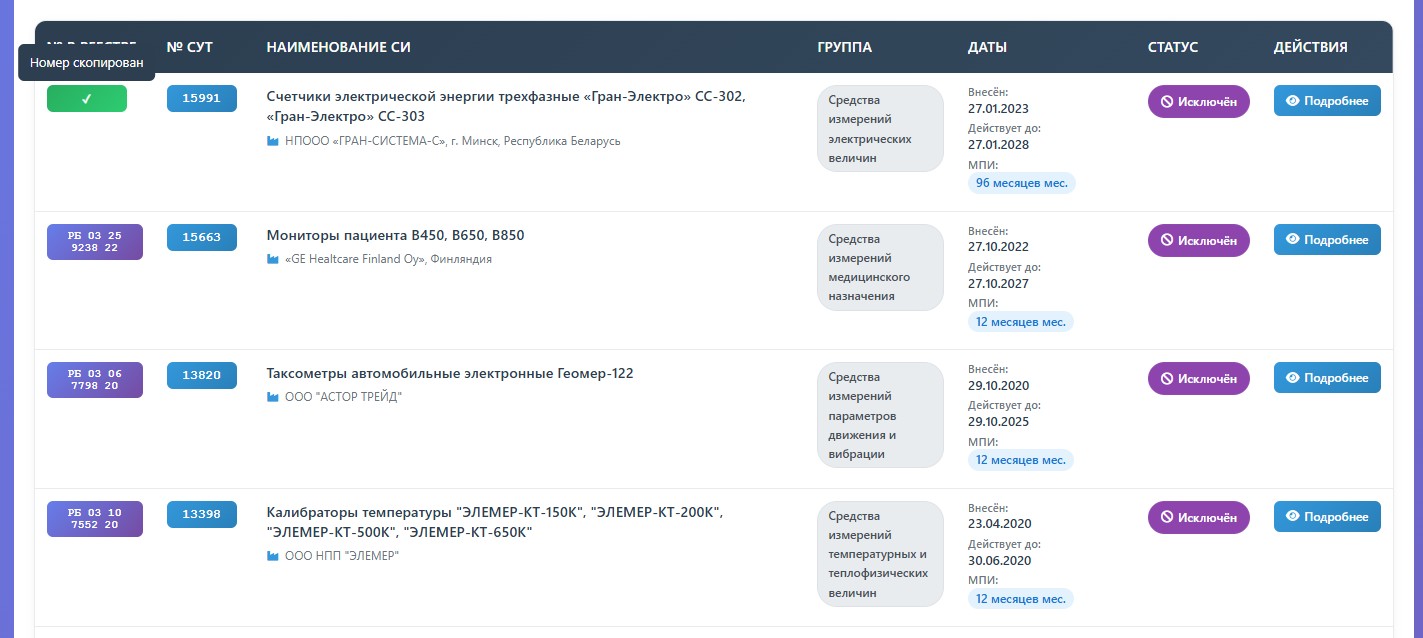Image resolution: width=1423 pixels, height=638 pixels.
Task: Click ban icon in Исключён for row 15663
Action: (1167, 240)
